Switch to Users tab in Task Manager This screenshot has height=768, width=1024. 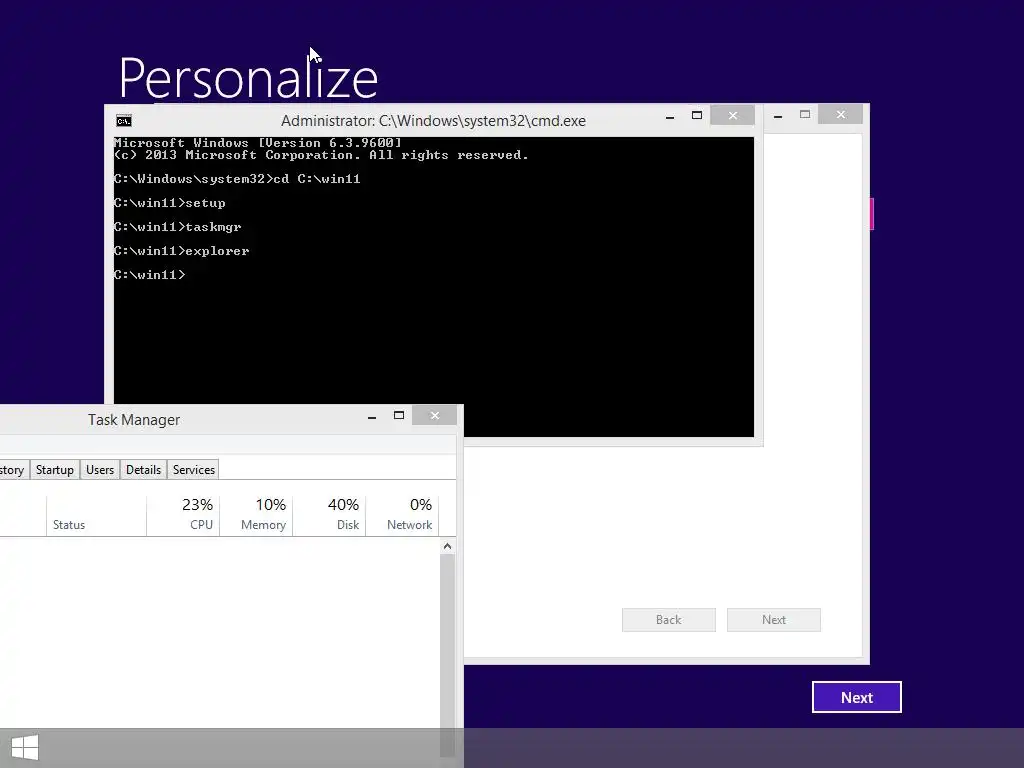100,470
